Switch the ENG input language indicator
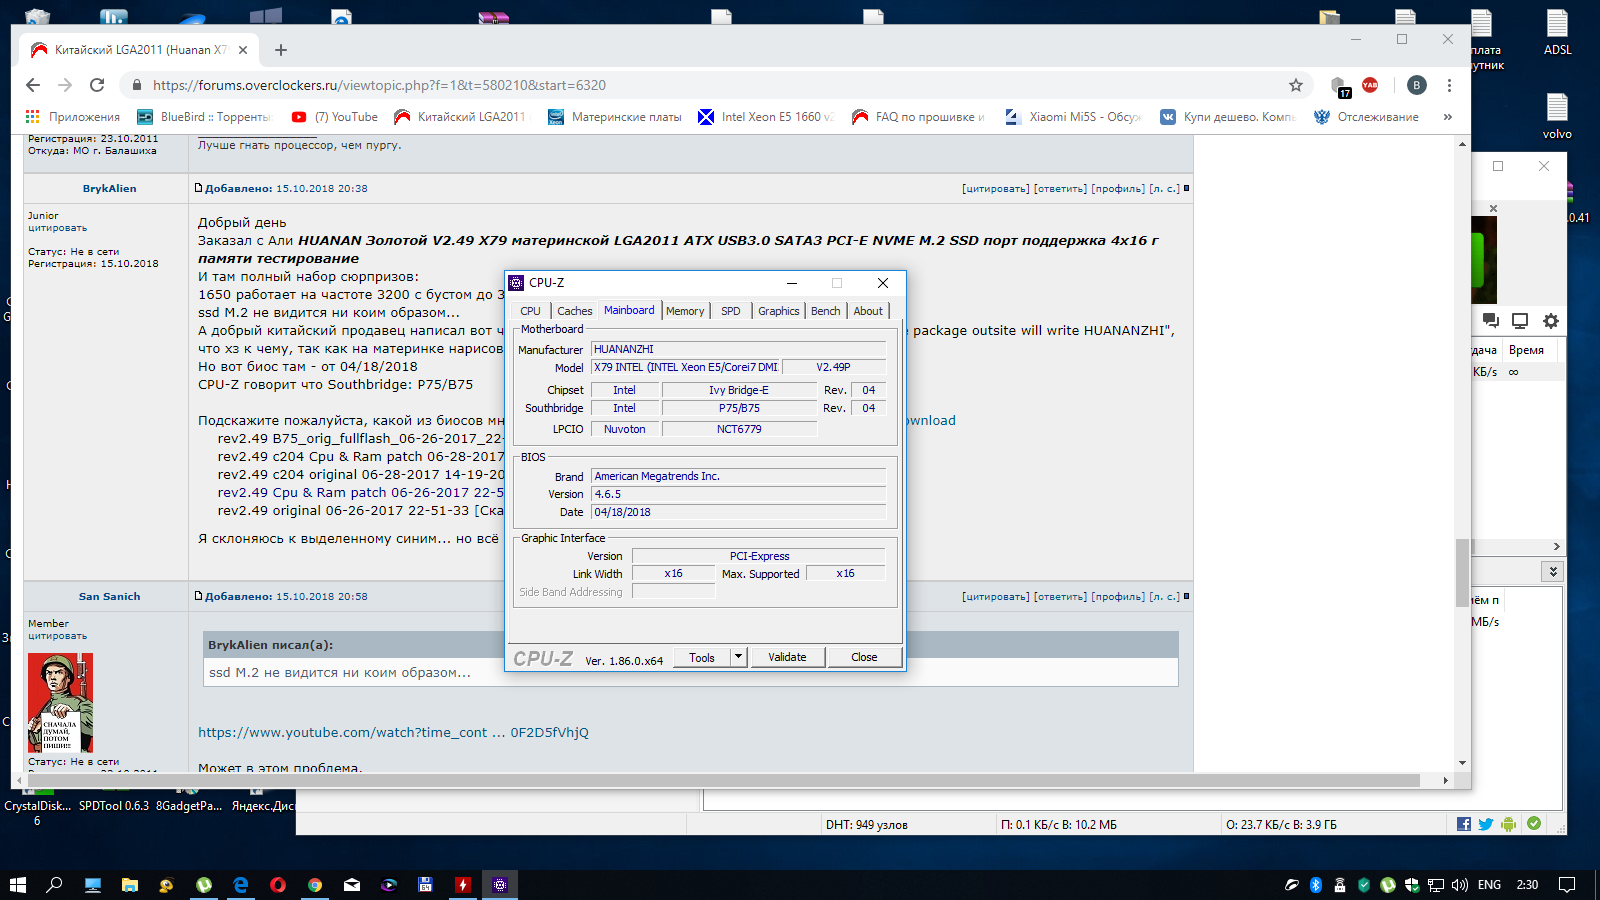 tap(1489, 885)
